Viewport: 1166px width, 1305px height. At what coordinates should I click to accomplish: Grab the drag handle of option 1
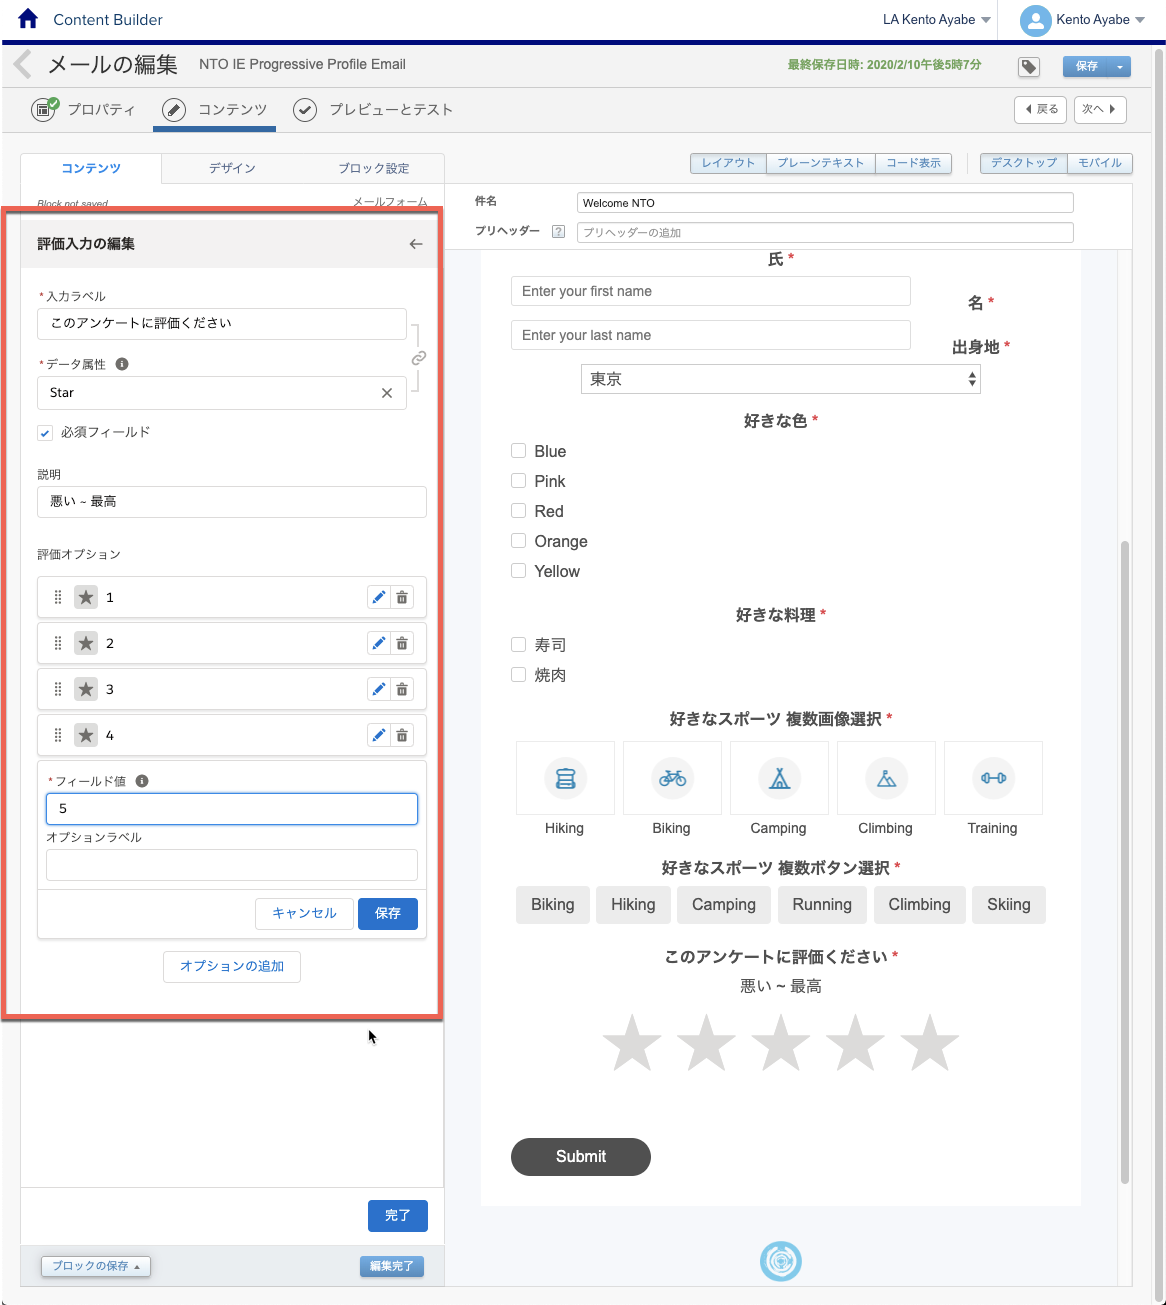58,597
